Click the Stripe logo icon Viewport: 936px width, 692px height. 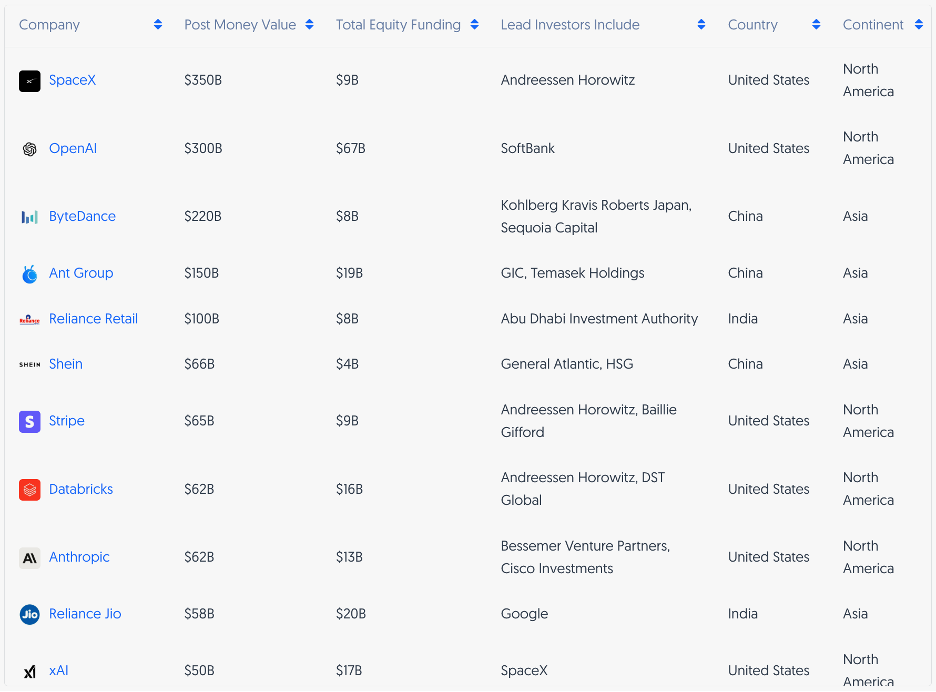coord(30,422)
